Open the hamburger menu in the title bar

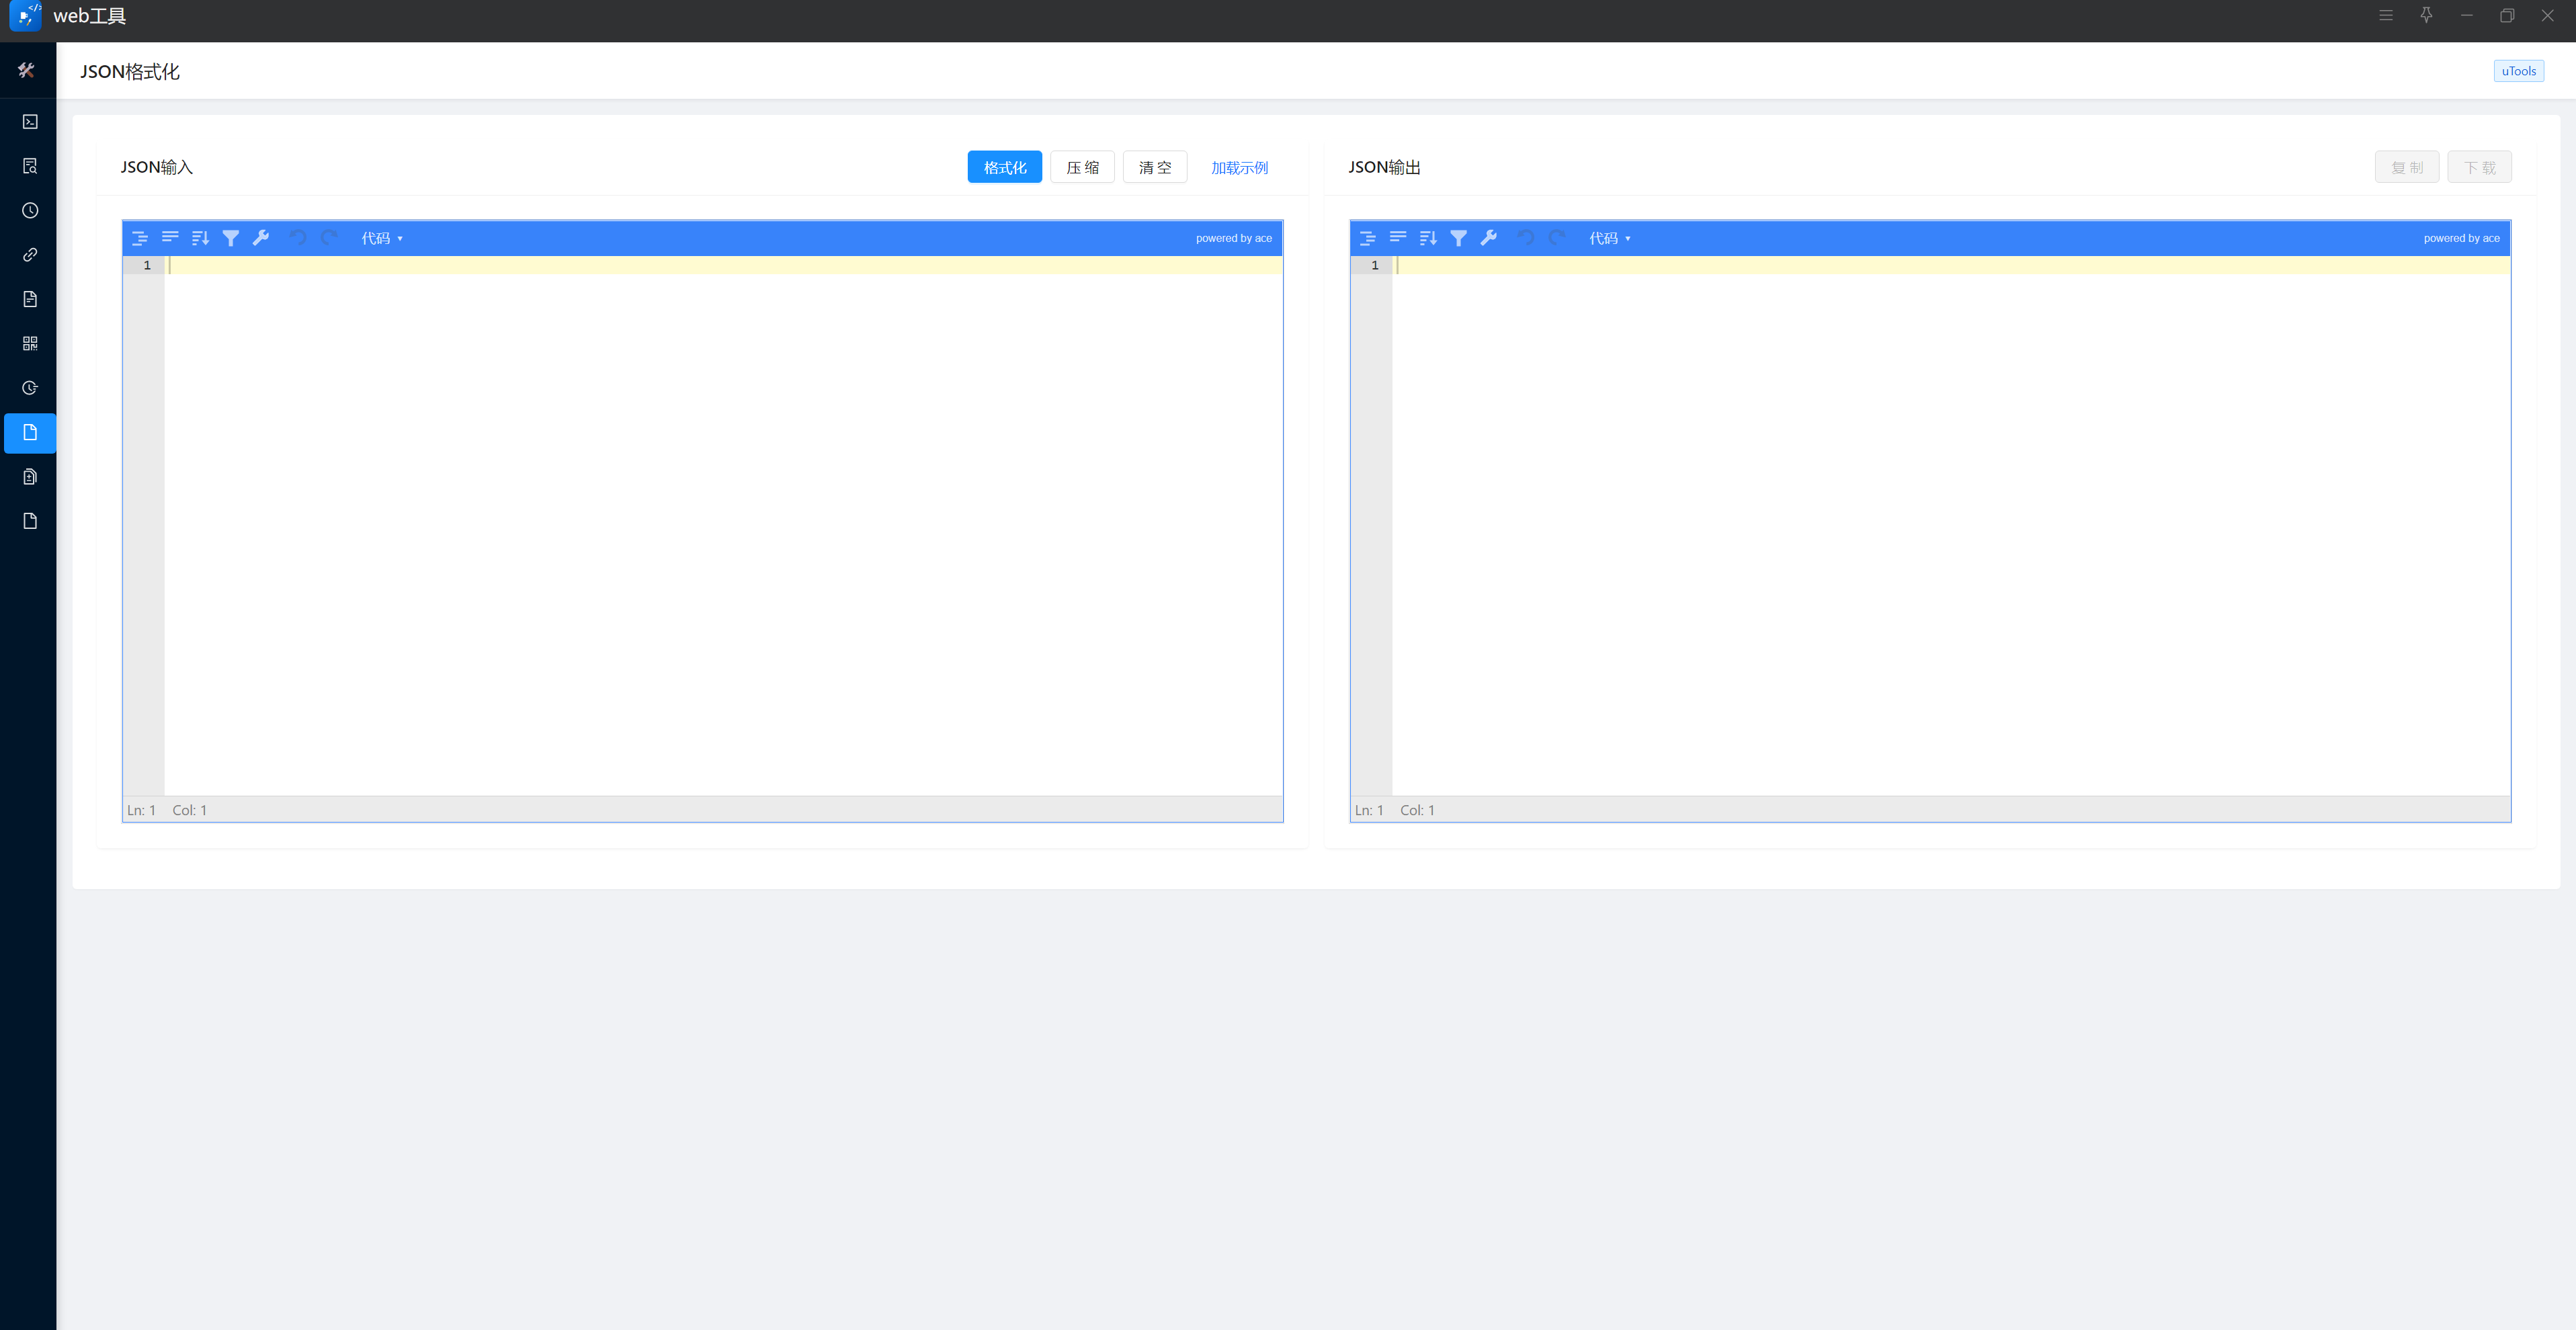[2386, 15]
